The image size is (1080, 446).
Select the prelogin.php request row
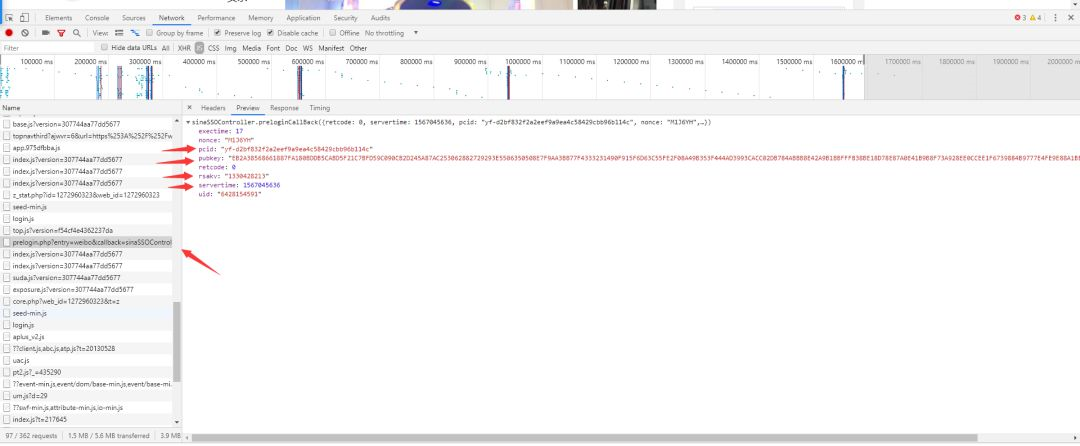87,242
